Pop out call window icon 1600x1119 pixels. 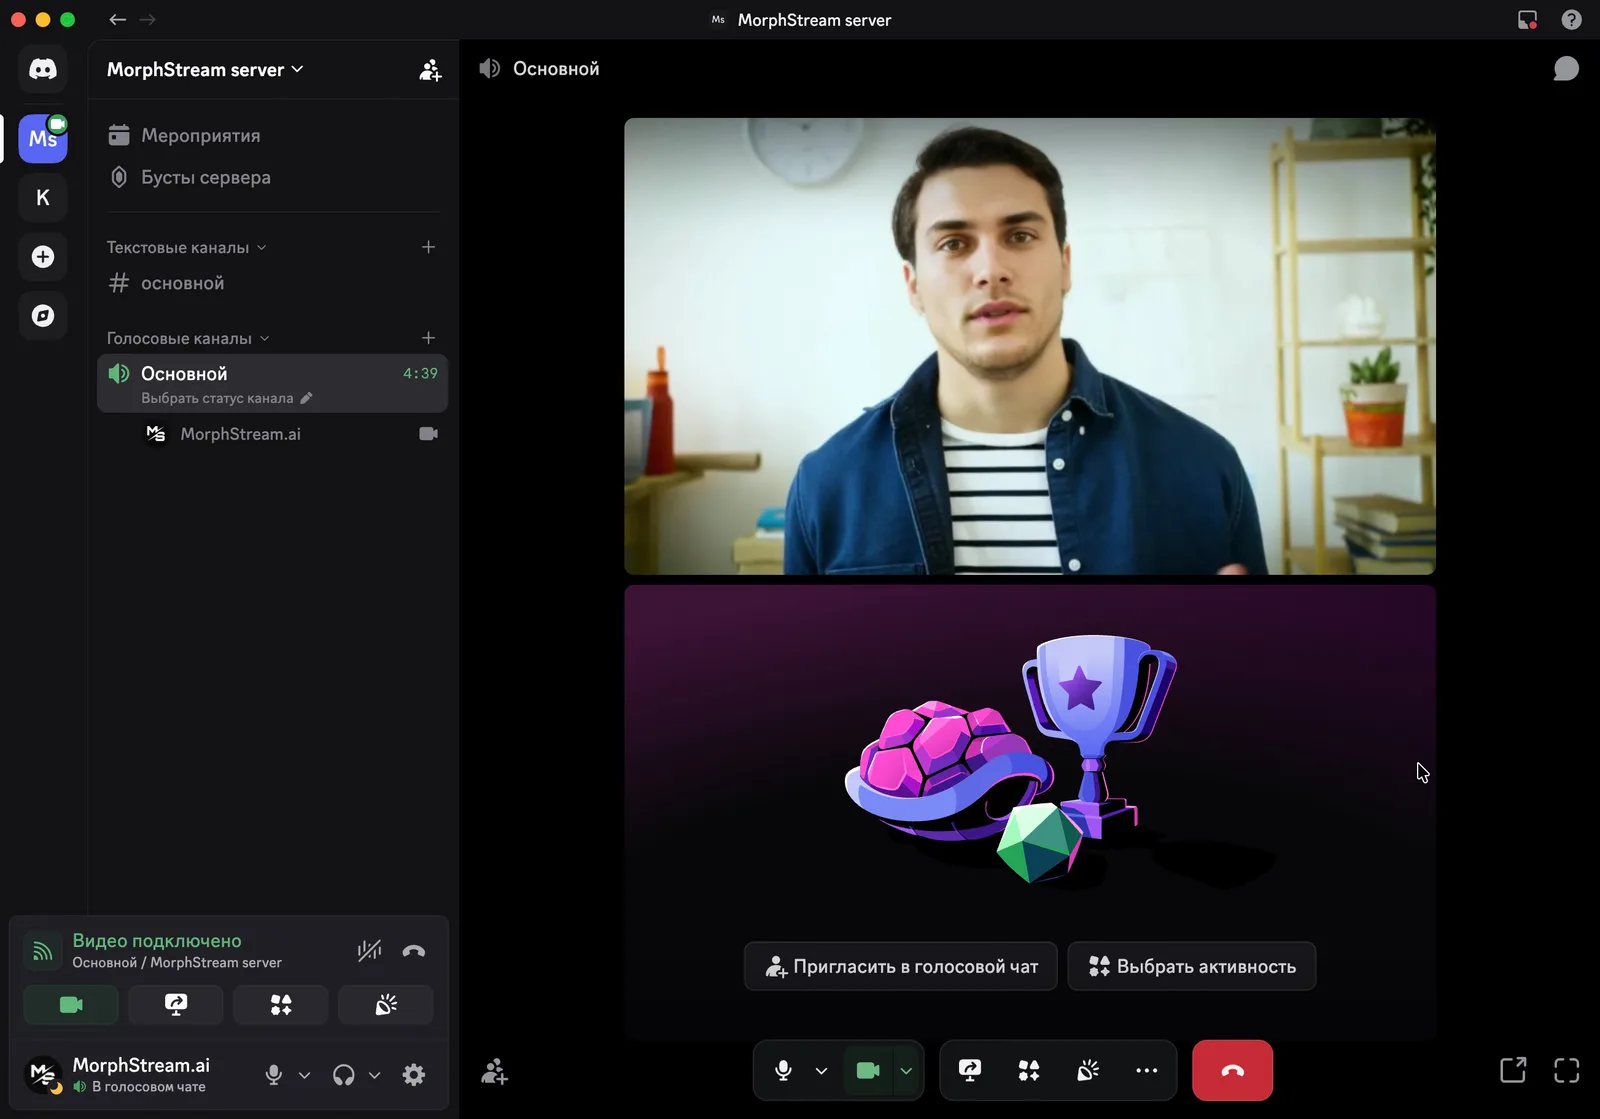[1514, 1070]
